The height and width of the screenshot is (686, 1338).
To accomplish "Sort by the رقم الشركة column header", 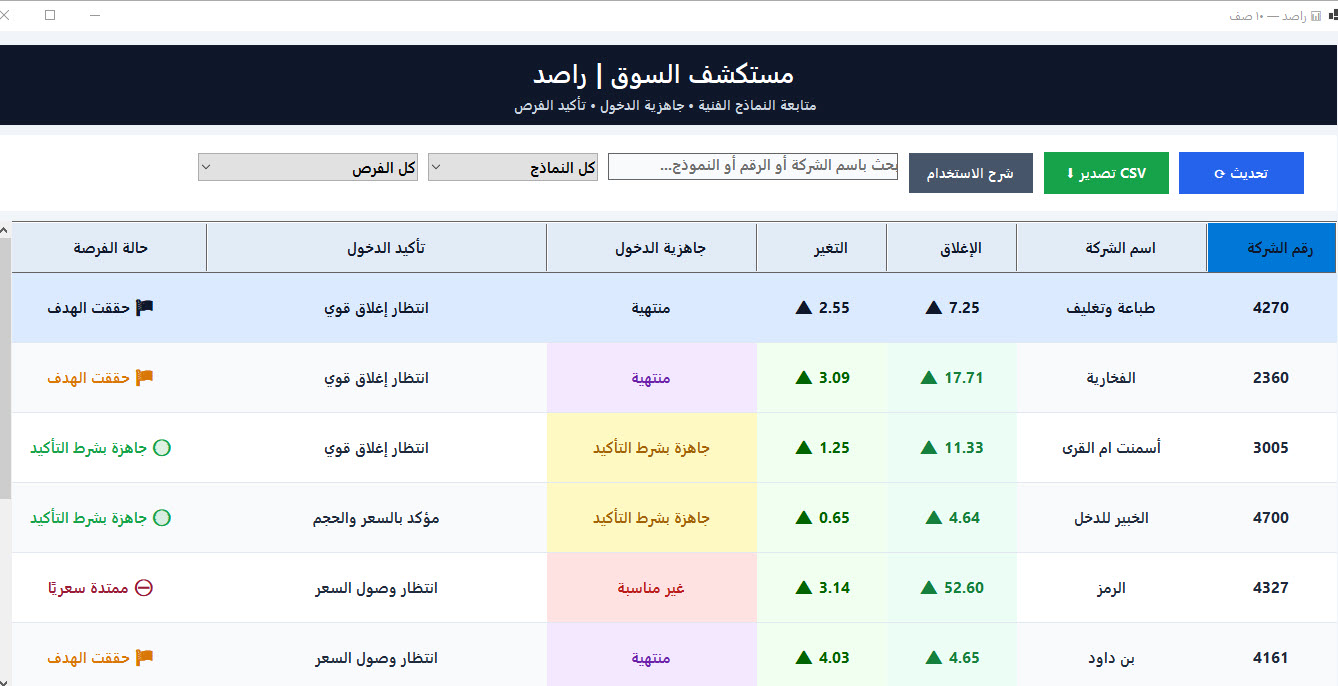I will point(1272,248).
